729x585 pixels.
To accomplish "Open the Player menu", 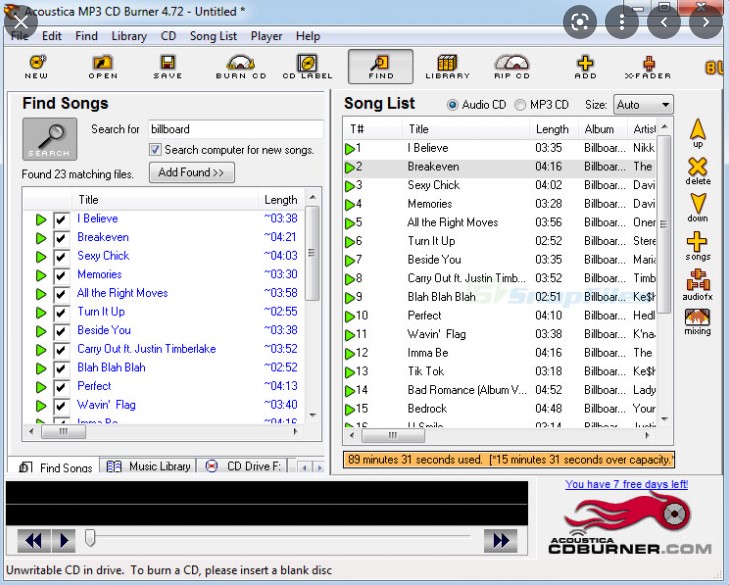I will (x=266, y=36).
